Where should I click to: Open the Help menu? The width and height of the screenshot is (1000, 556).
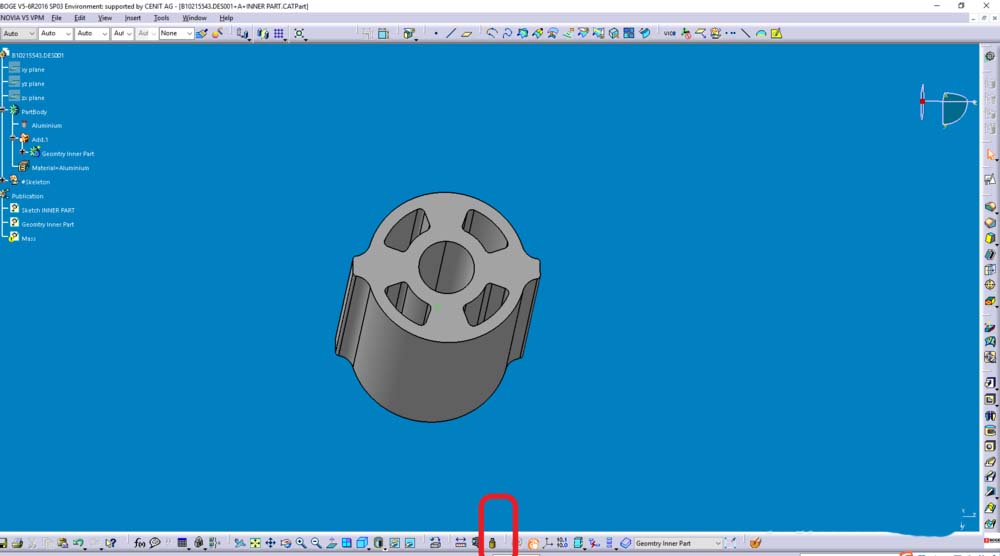(x=226, y=18)
